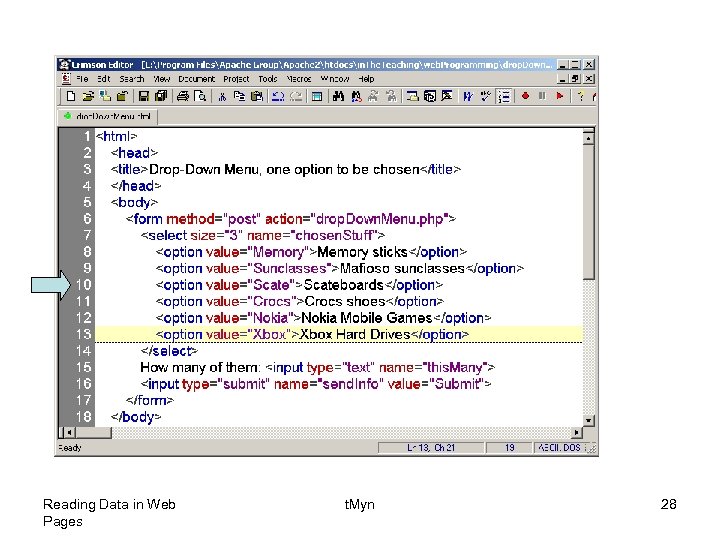Open the Search menu
Image resolution: width=720 pixels, height=540 pixels.
[x=132, y=79]
